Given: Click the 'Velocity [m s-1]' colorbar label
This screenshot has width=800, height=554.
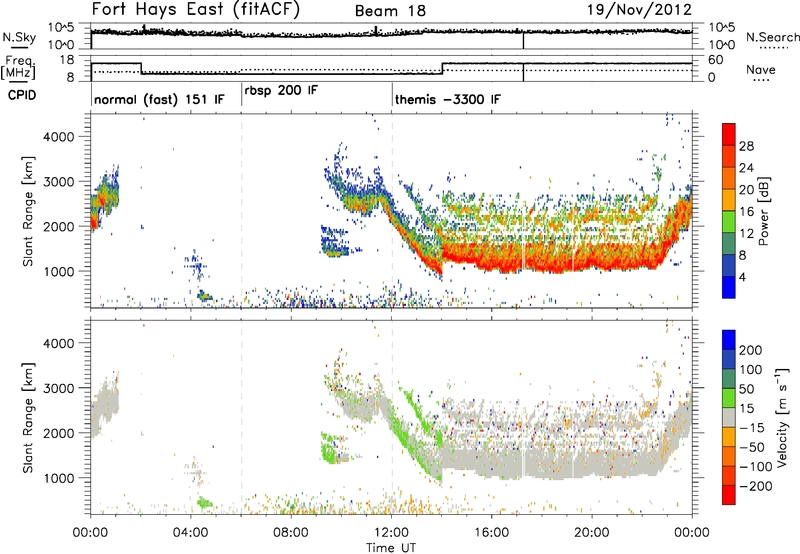Looking at the screenshot, I should click(x=781, y=417).
